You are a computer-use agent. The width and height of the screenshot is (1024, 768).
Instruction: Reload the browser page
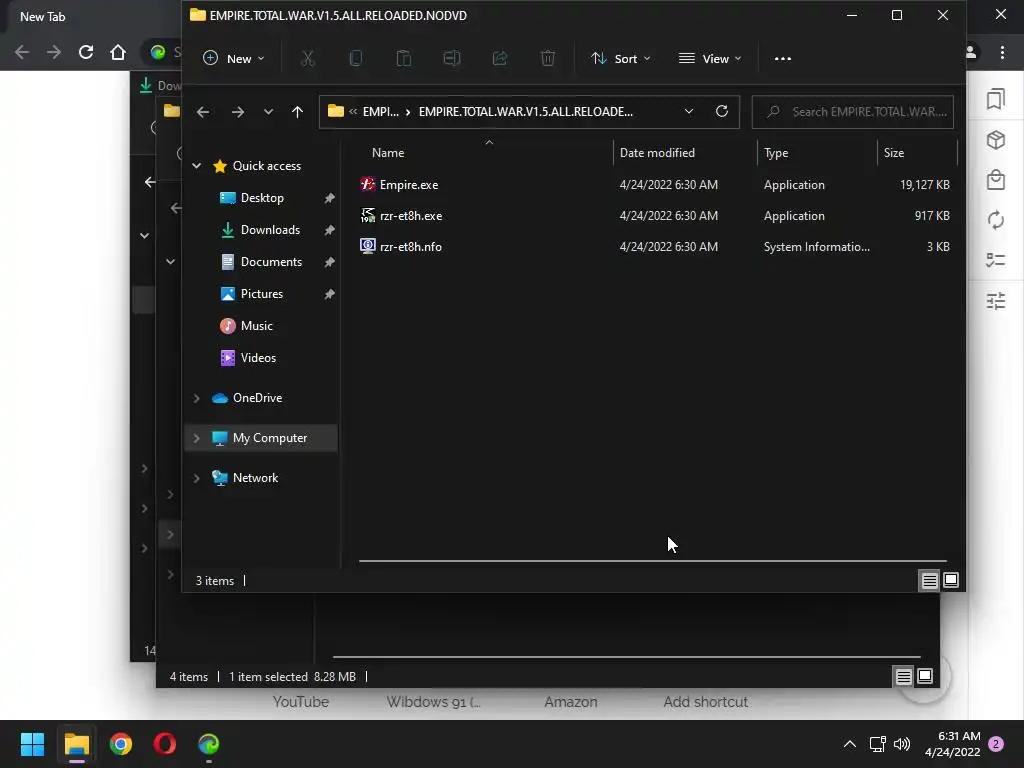86,52
